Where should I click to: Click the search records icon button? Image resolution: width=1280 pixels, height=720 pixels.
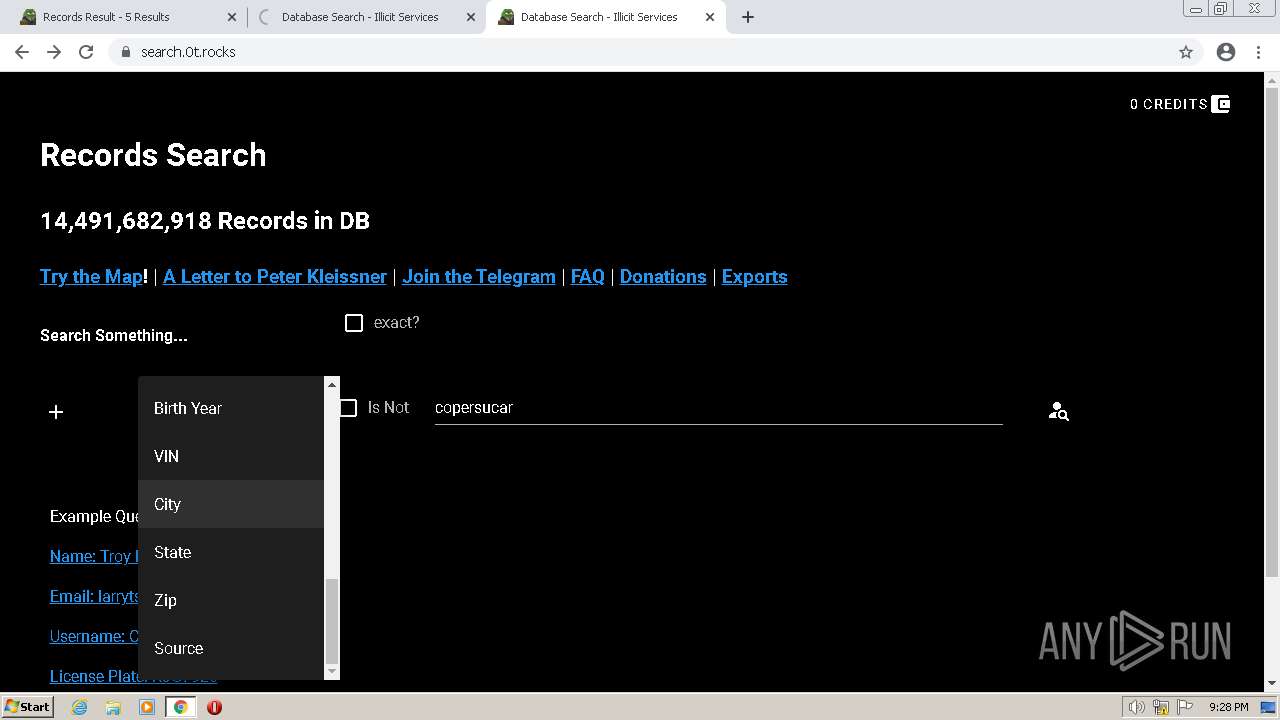(1058, 411)
